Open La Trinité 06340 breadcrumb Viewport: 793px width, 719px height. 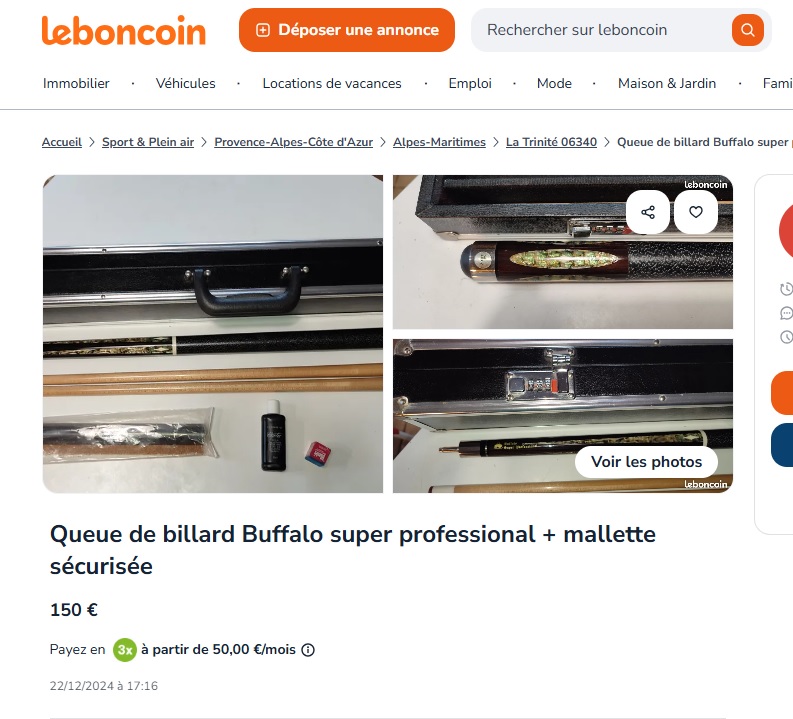551,142
